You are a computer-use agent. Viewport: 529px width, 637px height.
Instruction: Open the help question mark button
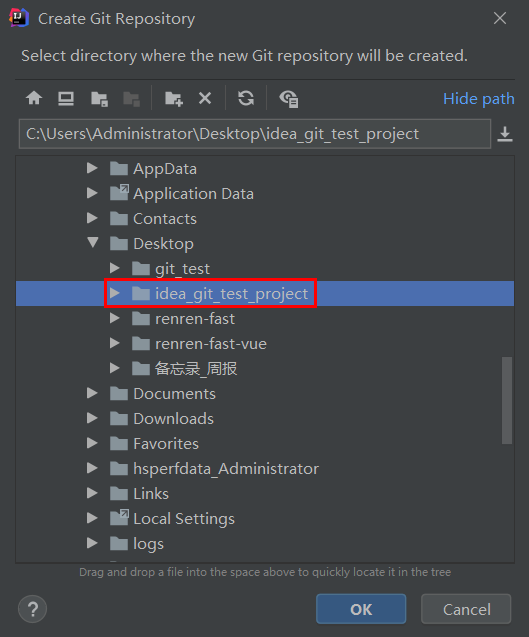(x=33, y=609)
